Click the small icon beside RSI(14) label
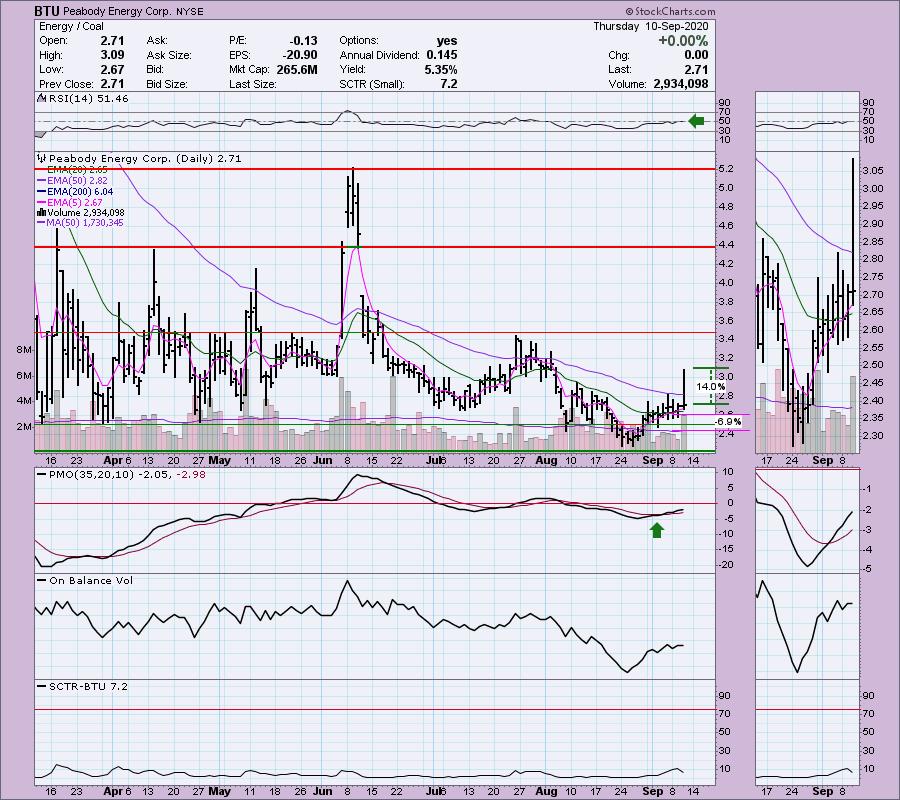The width and height of the screenshot is (900, 800). pos(41,98)
